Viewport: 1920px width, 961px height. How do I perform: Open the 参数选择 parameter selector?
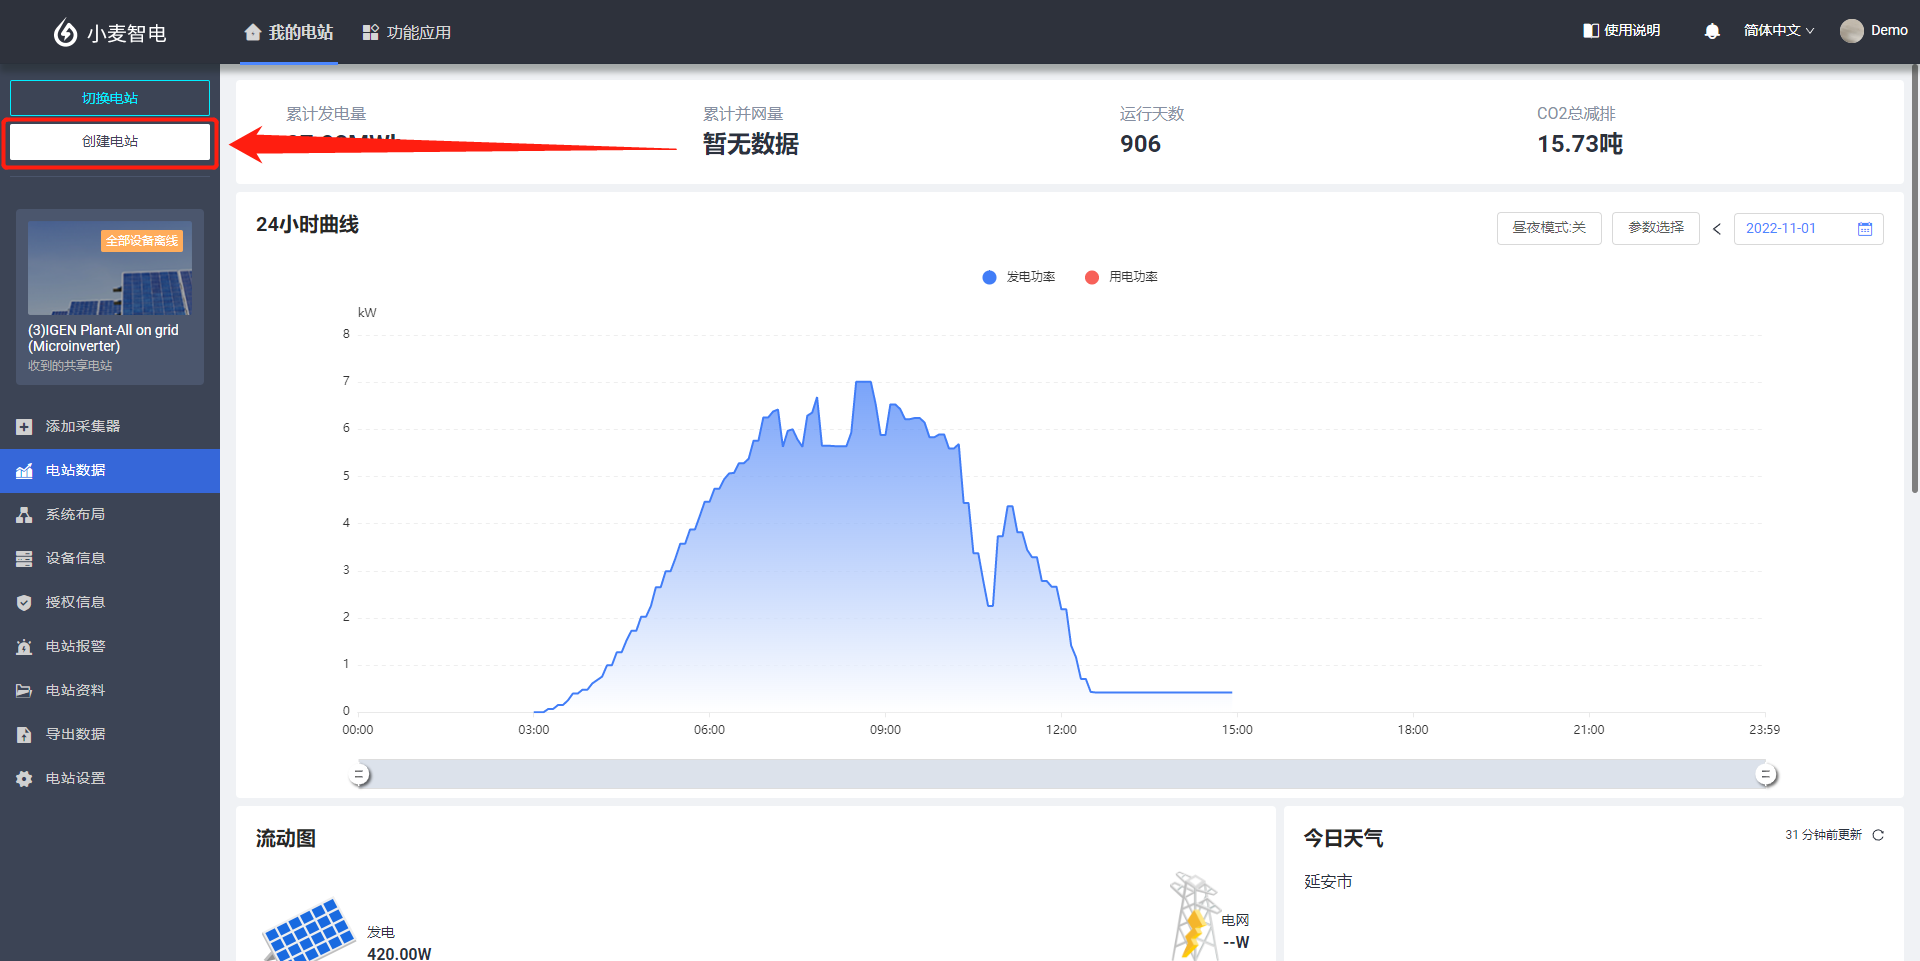coord(1655,228)
